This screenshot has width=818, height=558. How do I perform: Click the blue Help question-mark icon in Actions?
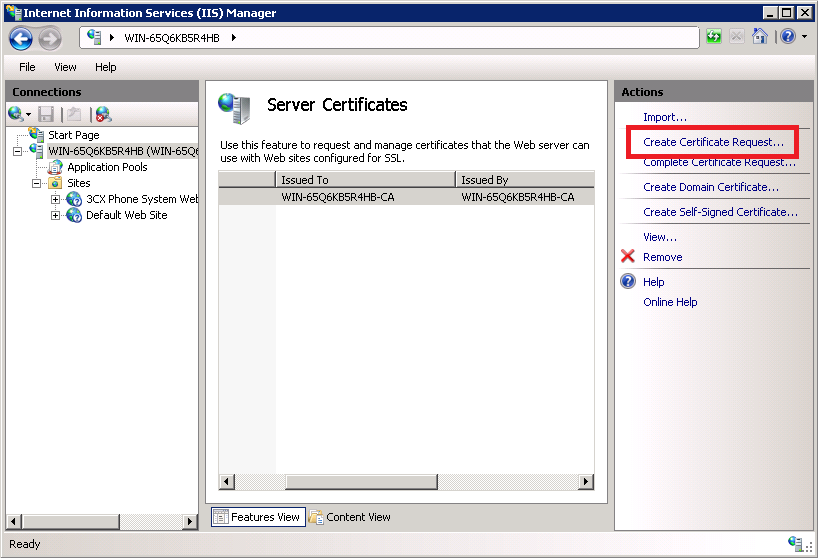[x=628, y=281]
